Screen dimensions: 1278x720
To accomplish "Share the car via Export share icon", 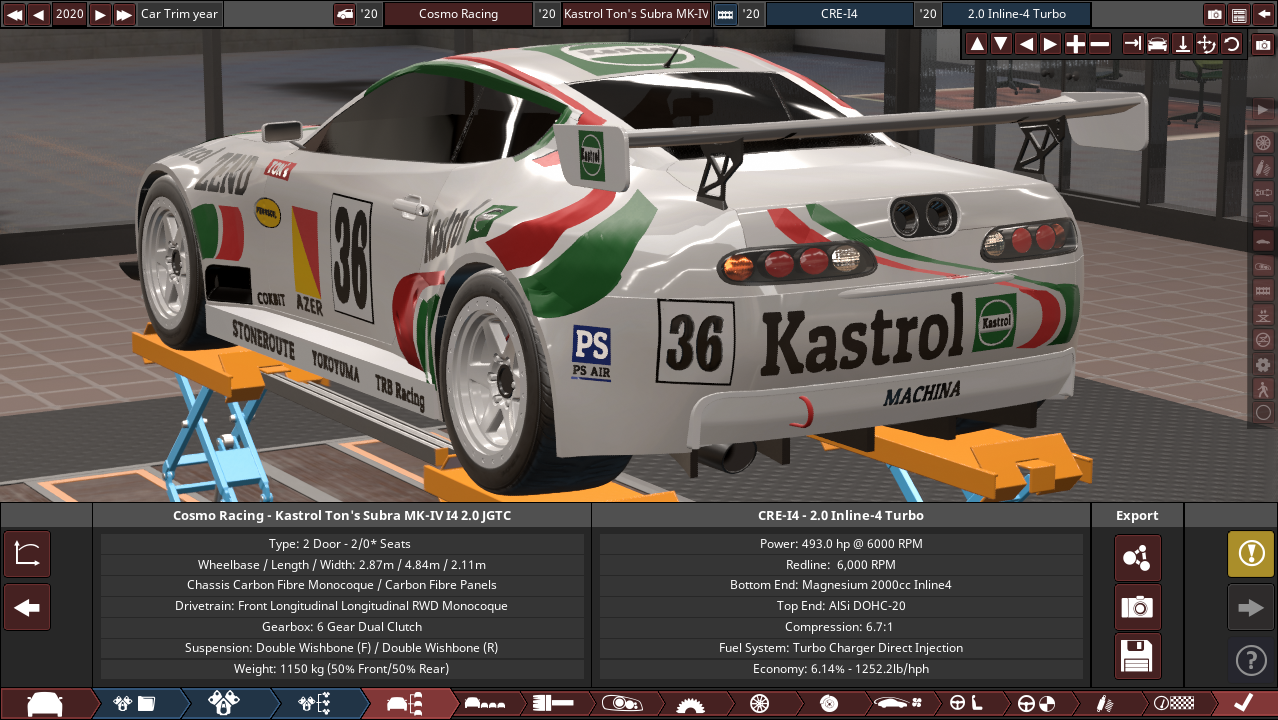I will click(x=1138, y=558).
